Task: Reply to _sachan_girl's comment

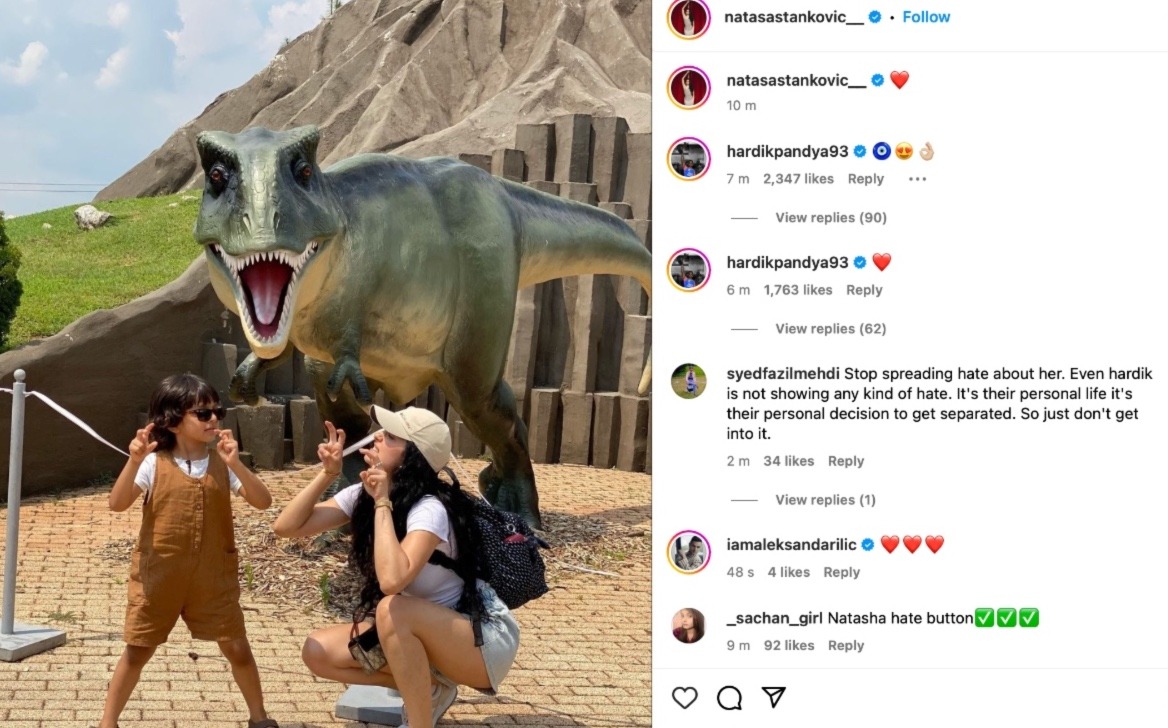Action: point(845,645)
